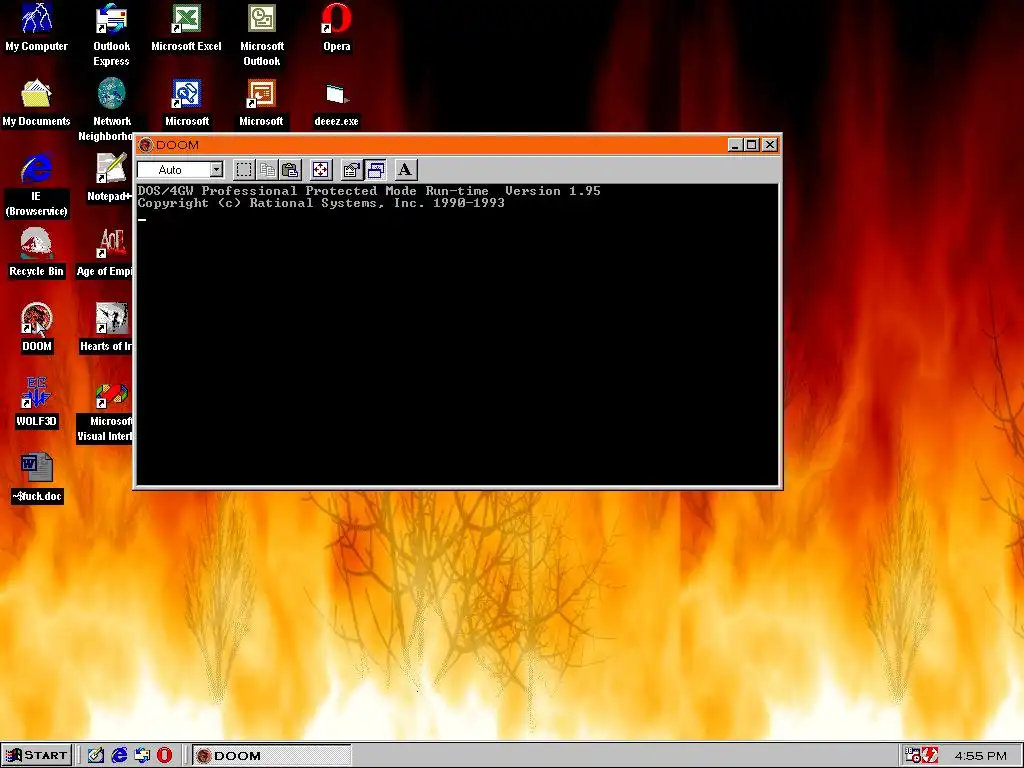Minimize the DOOM window
Screen dimensions: 1024x768
[735, 145]
